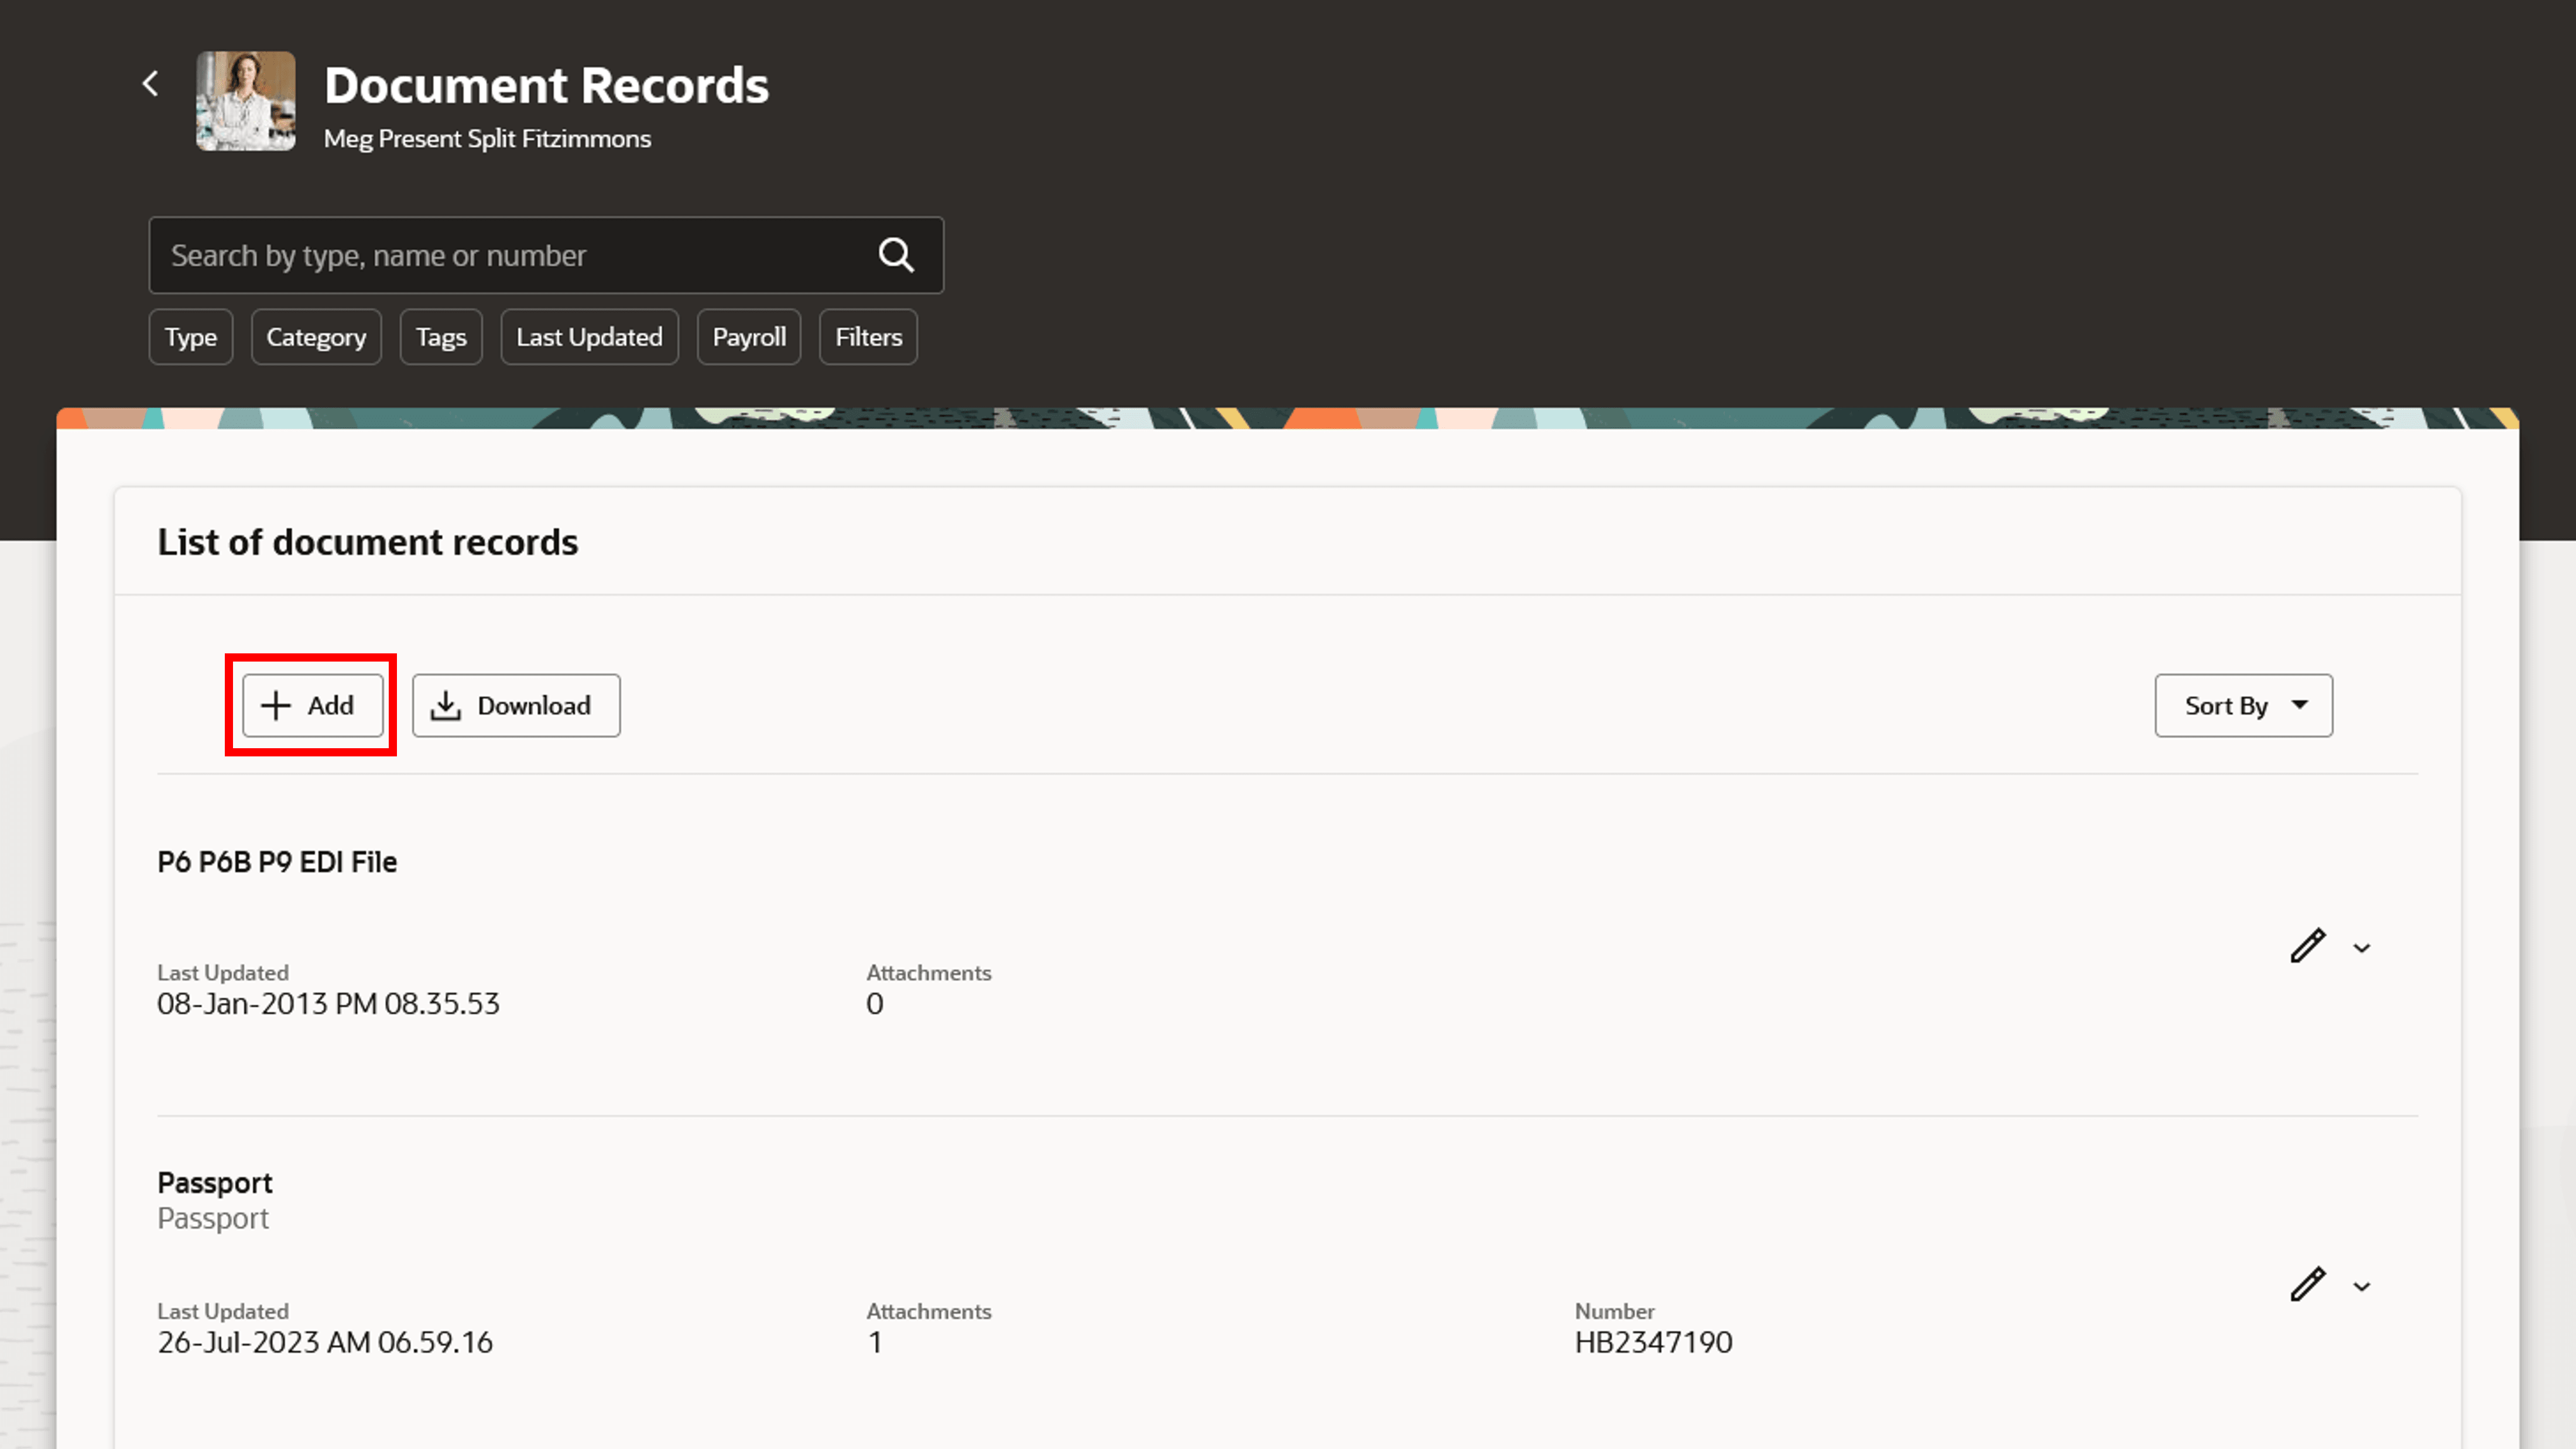Screen dimensions: 2576x1449
Task: Click the plus icon on Add button
Action: point(276,706)
